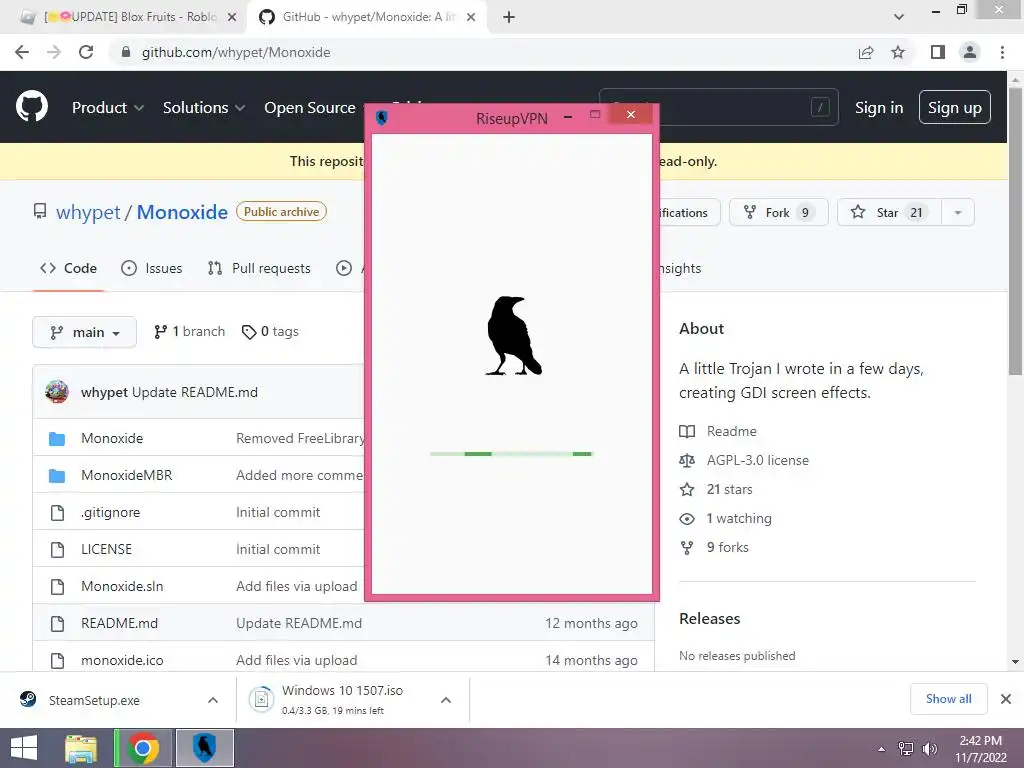Open Chrome side panel icon

click(x=938, y=52)
